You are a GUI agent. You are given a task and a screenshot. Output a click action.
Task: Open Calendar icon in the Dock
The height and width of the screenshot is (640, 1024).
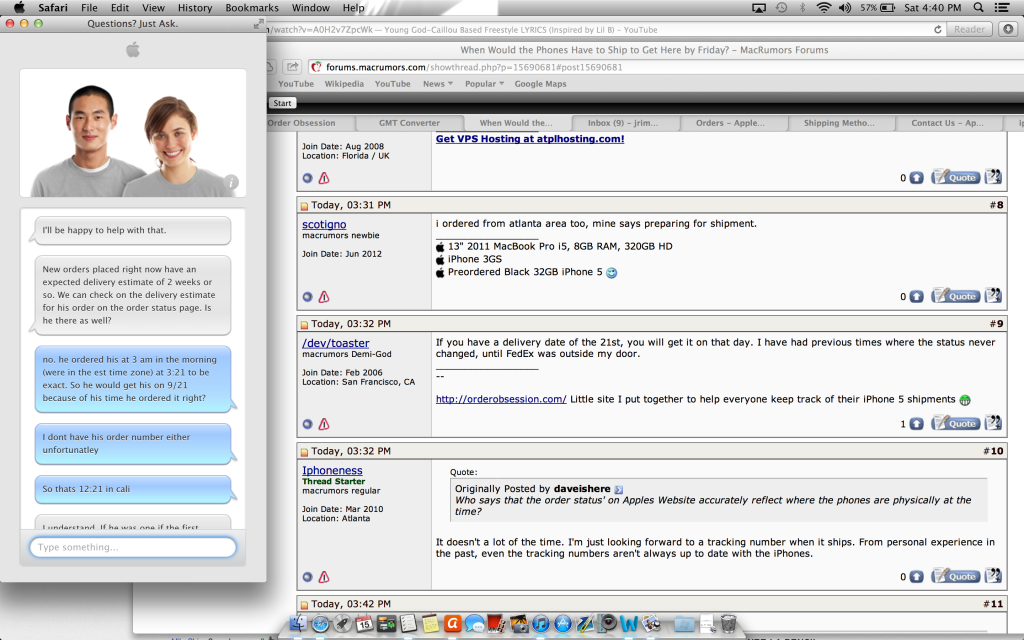pos(364,624)
